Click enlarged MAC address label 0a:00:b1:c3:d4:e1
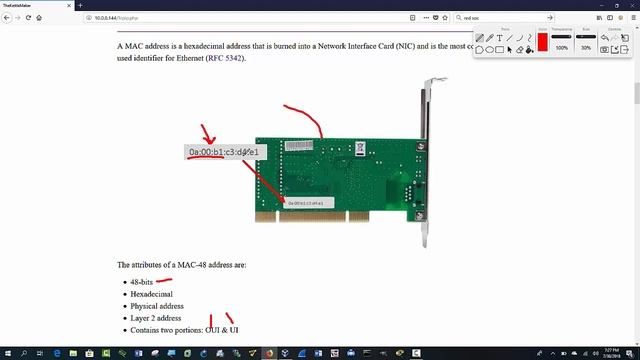The image size is (640, 360). point(225,152)
